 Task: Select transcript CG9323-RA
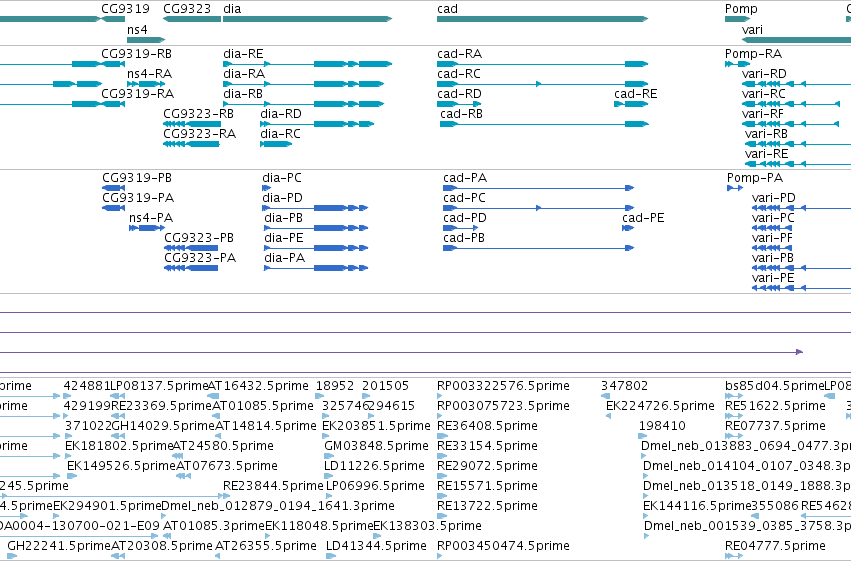(x=200, y=134)
